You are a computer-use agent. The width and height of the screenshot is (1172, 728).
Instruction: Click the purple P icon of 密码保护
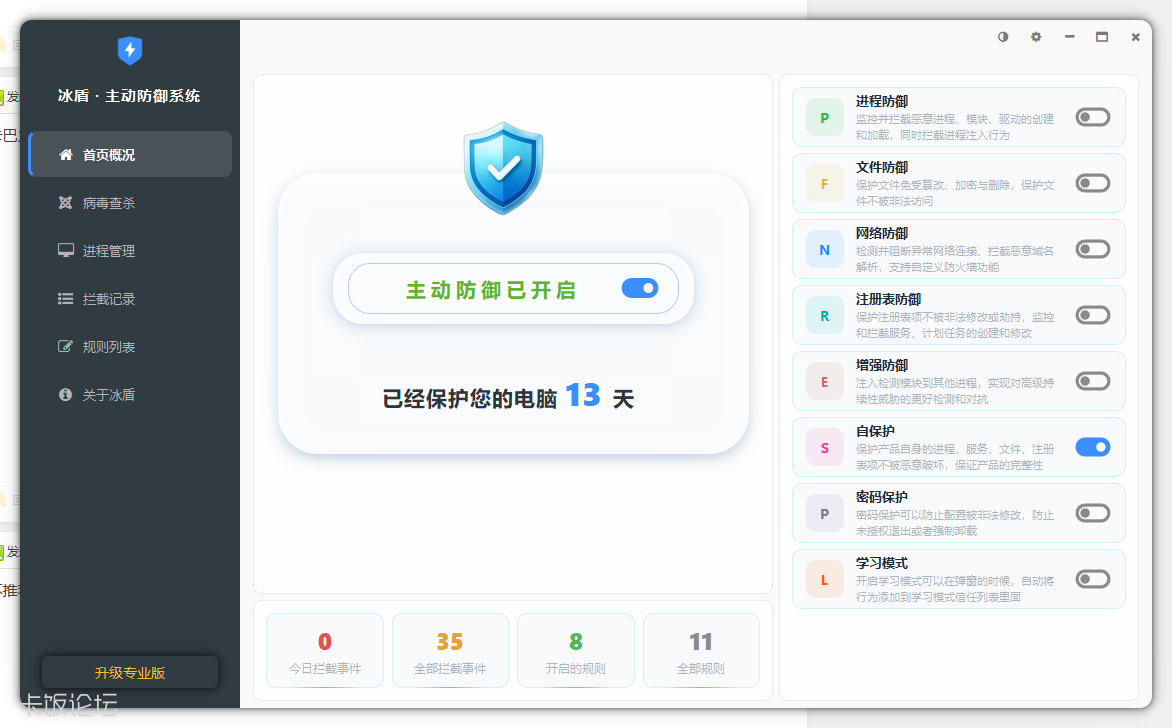point(824,513)
